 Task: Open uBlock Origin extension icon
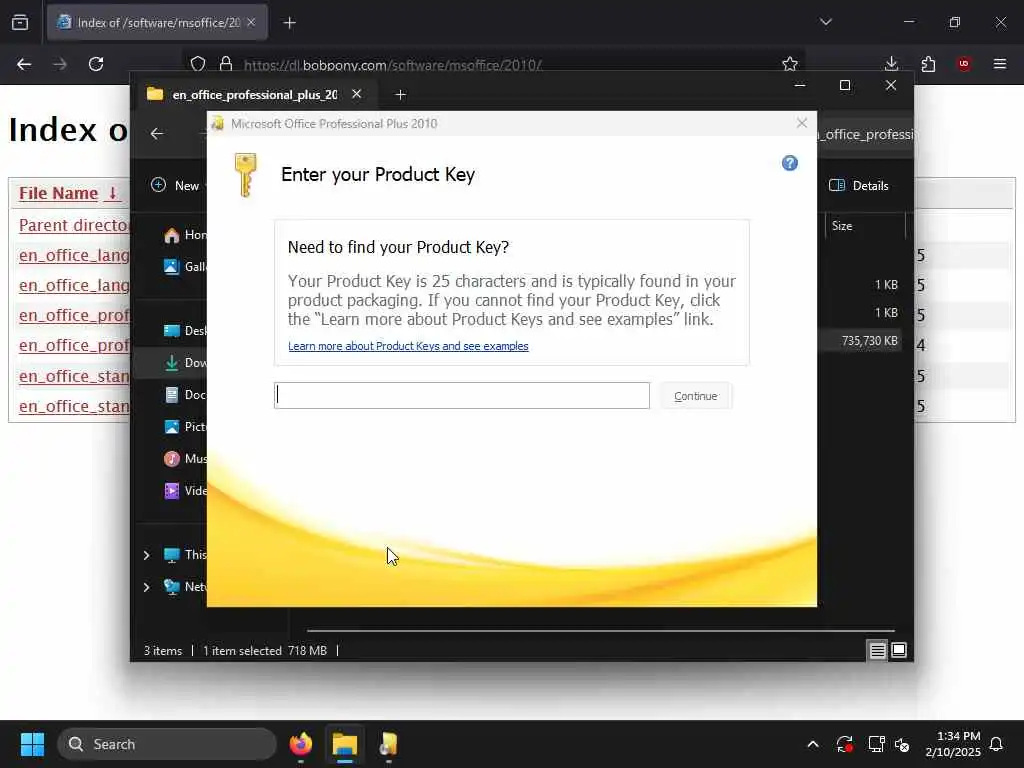[963, 64]
